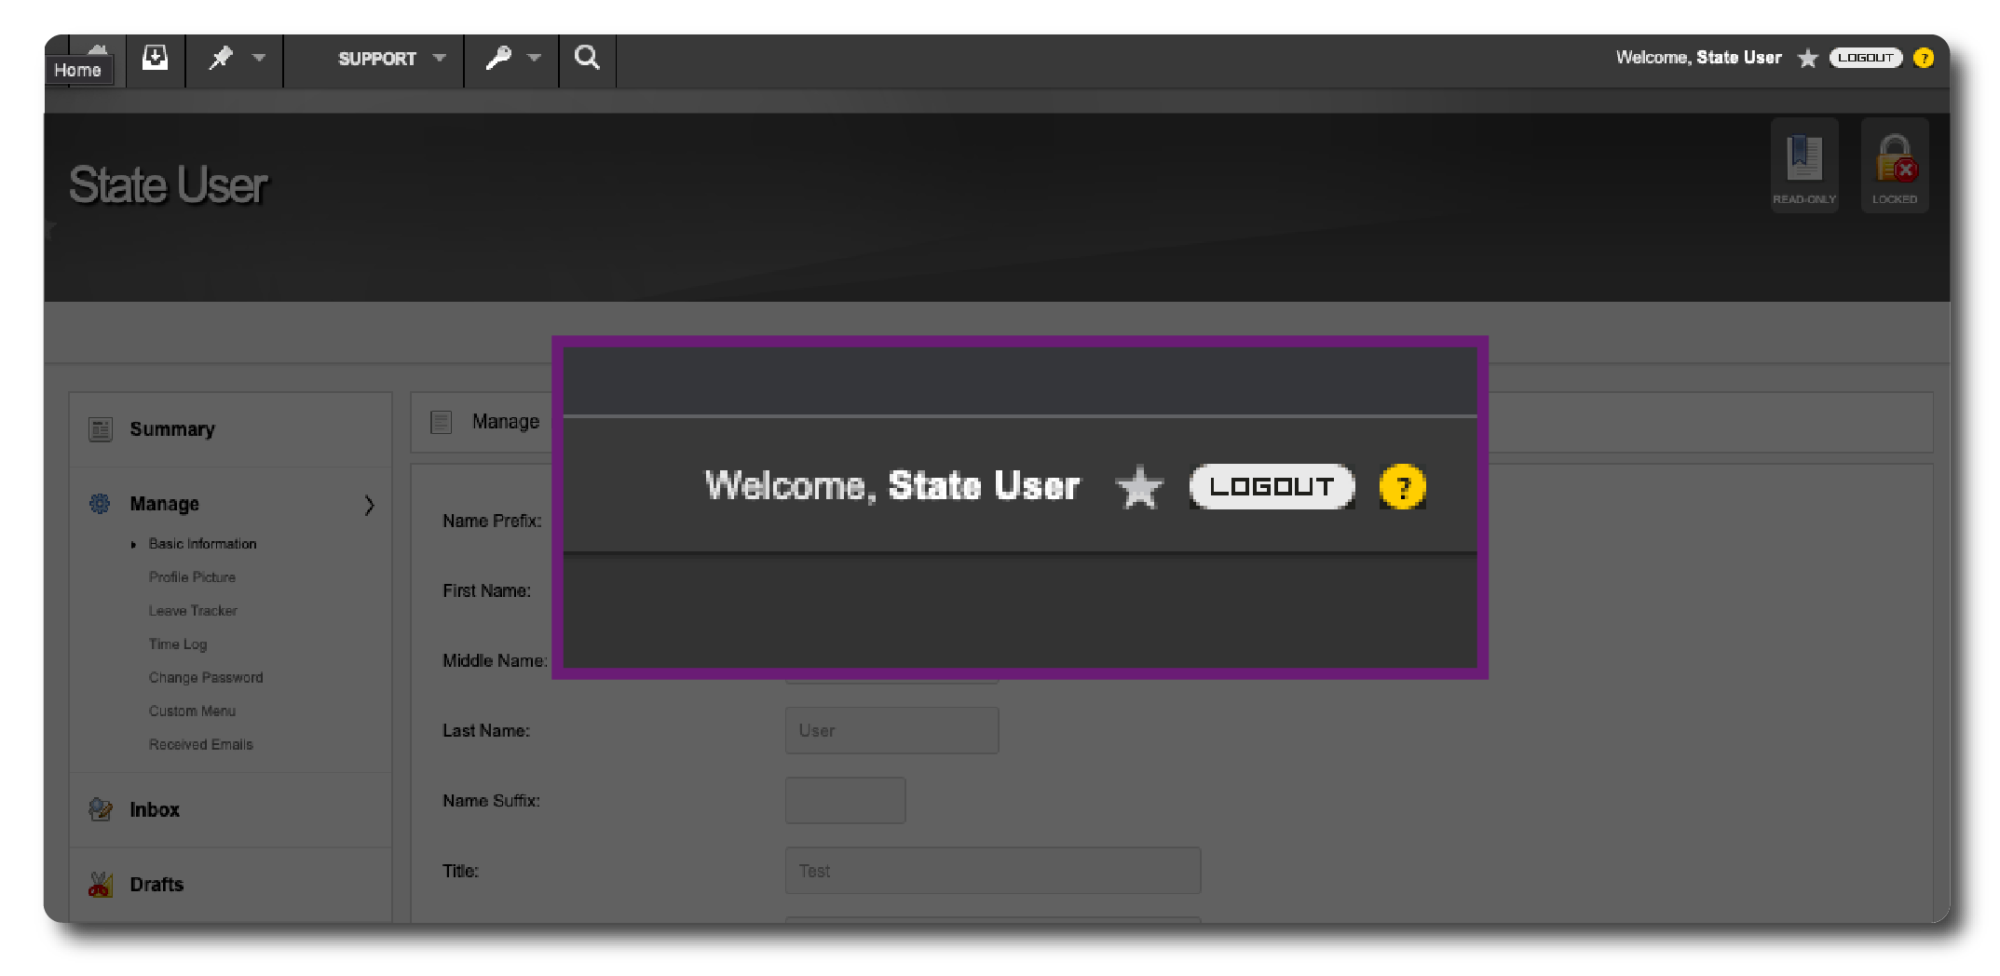
Task: Click the small LOGOUT button in the top bar
Action: 1865,58
